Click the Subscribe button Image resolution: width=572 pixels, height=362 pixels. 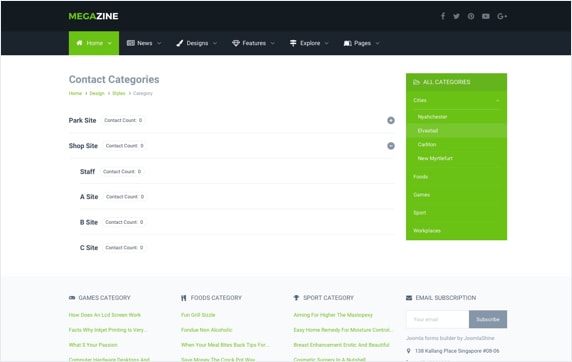(488, 319)
